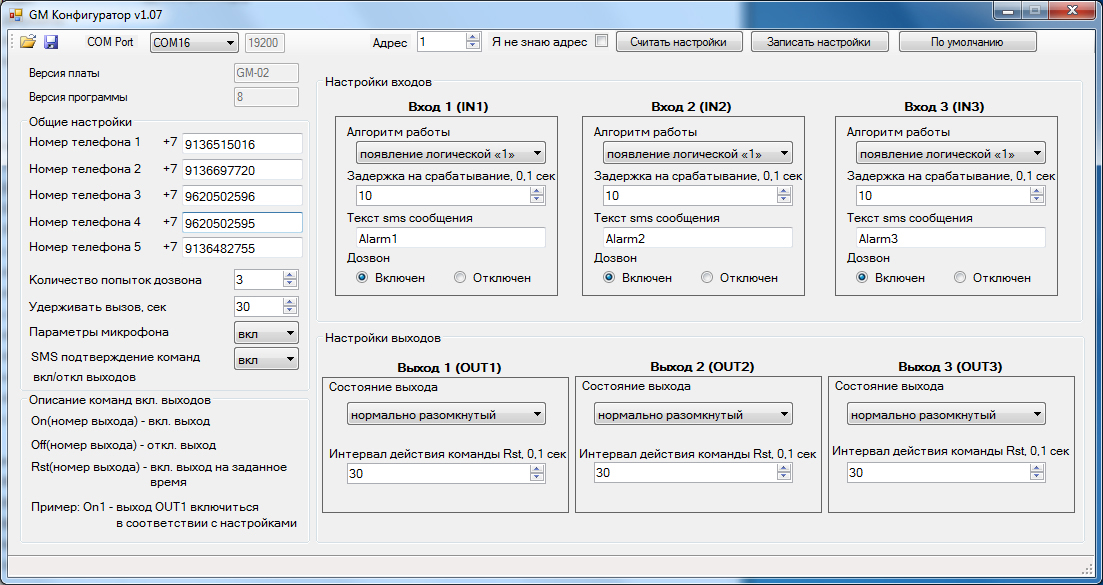
Task: Open the COM Port dropdown showing COM16
Action: pos(194,42)
